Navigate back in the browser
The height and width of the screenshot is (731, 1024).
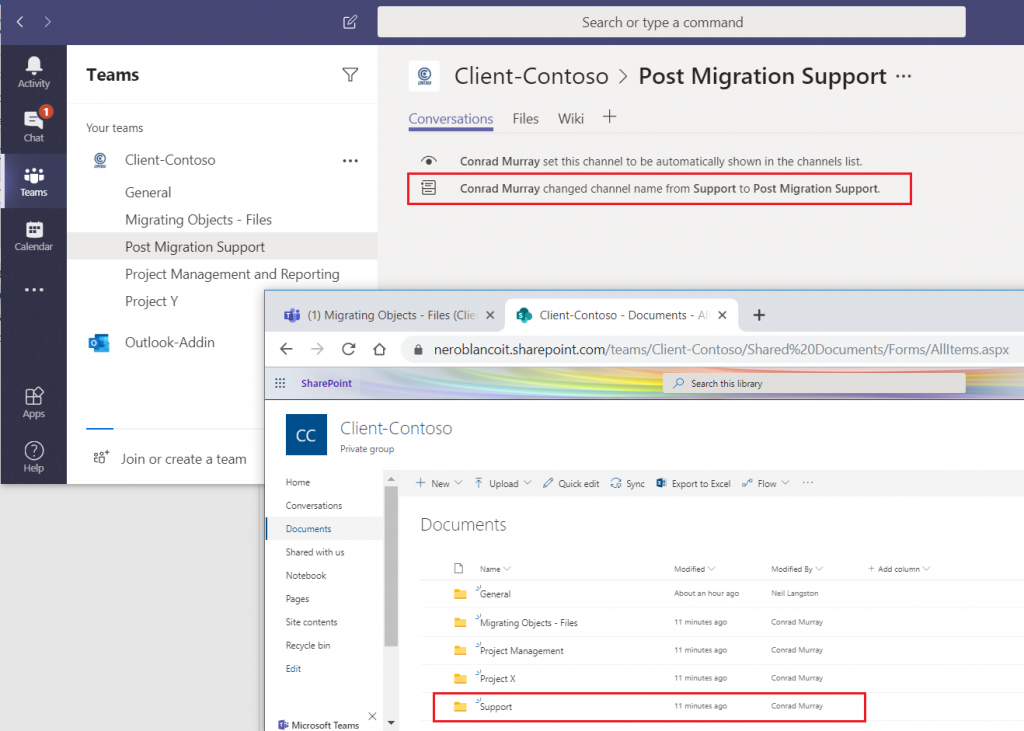pos(286,349)
